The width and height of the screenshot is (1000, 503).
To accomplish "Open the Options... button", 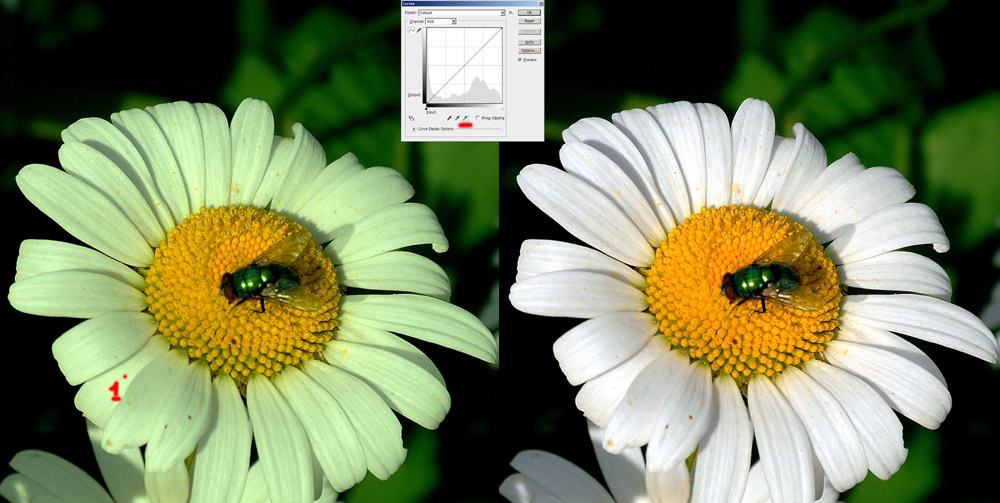I will [x=529, y=49].
